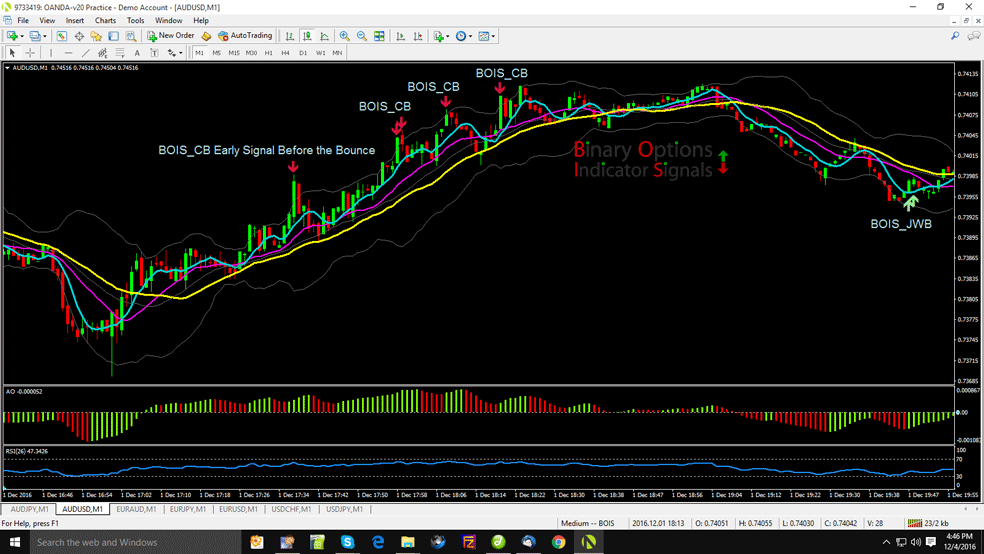Open the Charts menu
984x554 pixels.
tap(105, 20)
